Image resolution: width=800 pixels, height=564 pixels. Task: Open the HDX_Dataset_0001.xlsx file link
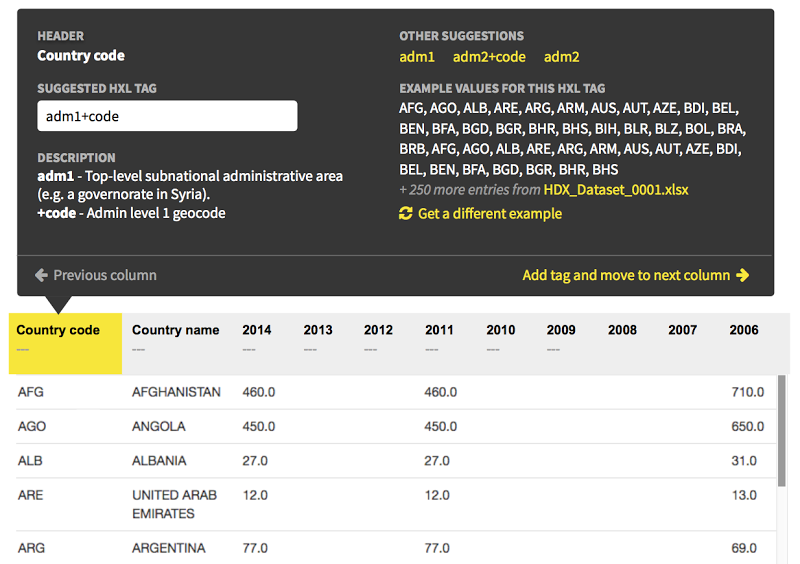[616, 189]
